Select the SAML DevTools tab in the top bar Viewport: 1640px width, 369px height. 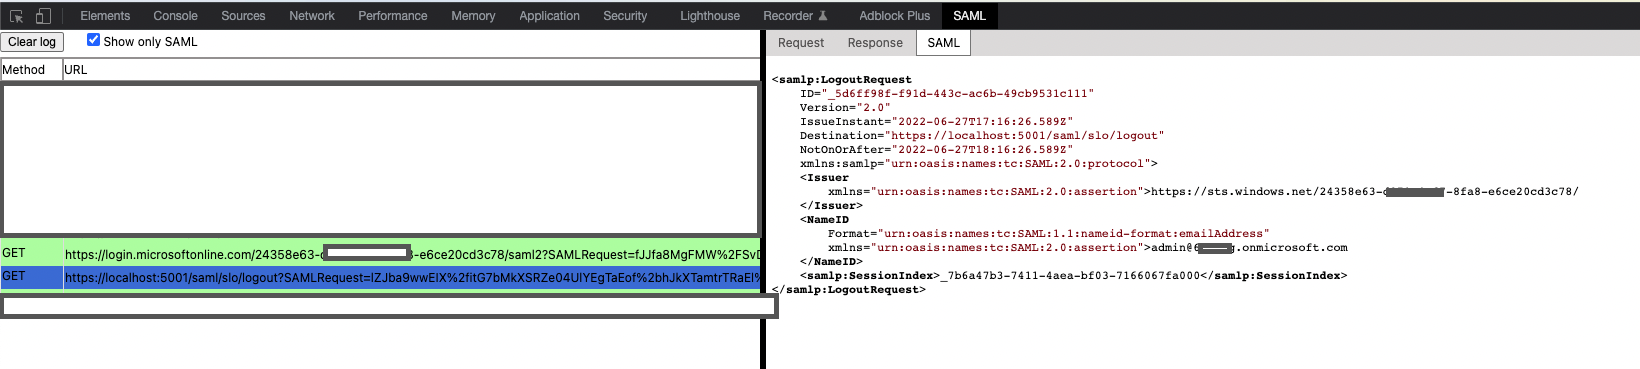click(969, 16)
